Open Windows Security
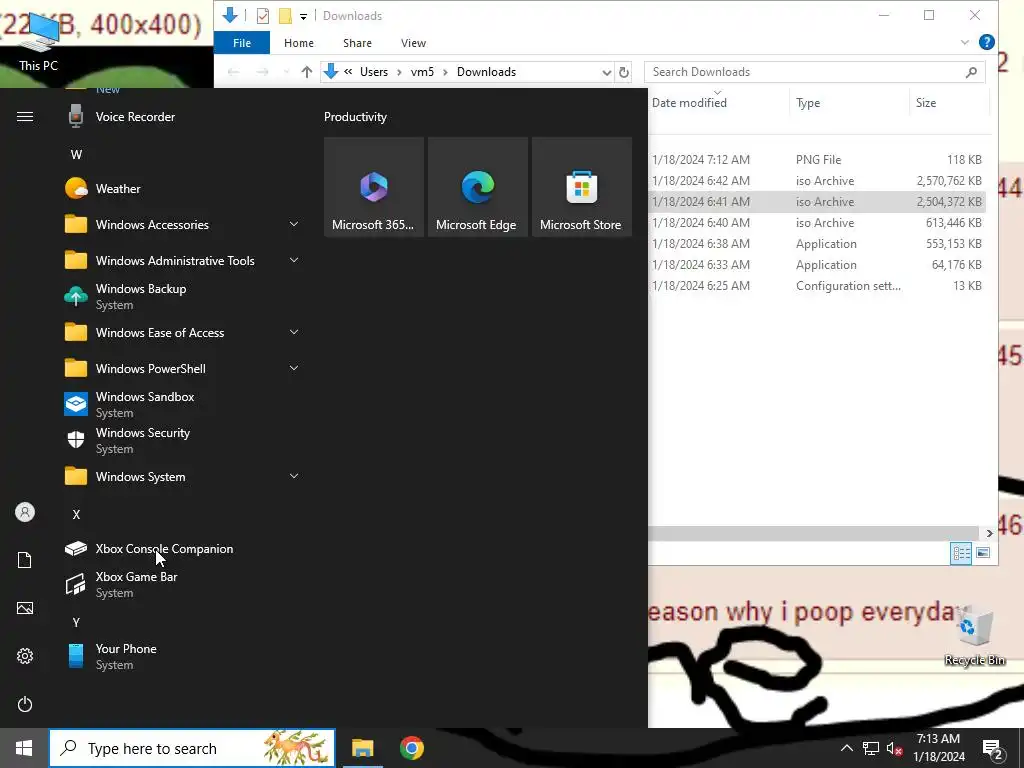 point(183,440)
